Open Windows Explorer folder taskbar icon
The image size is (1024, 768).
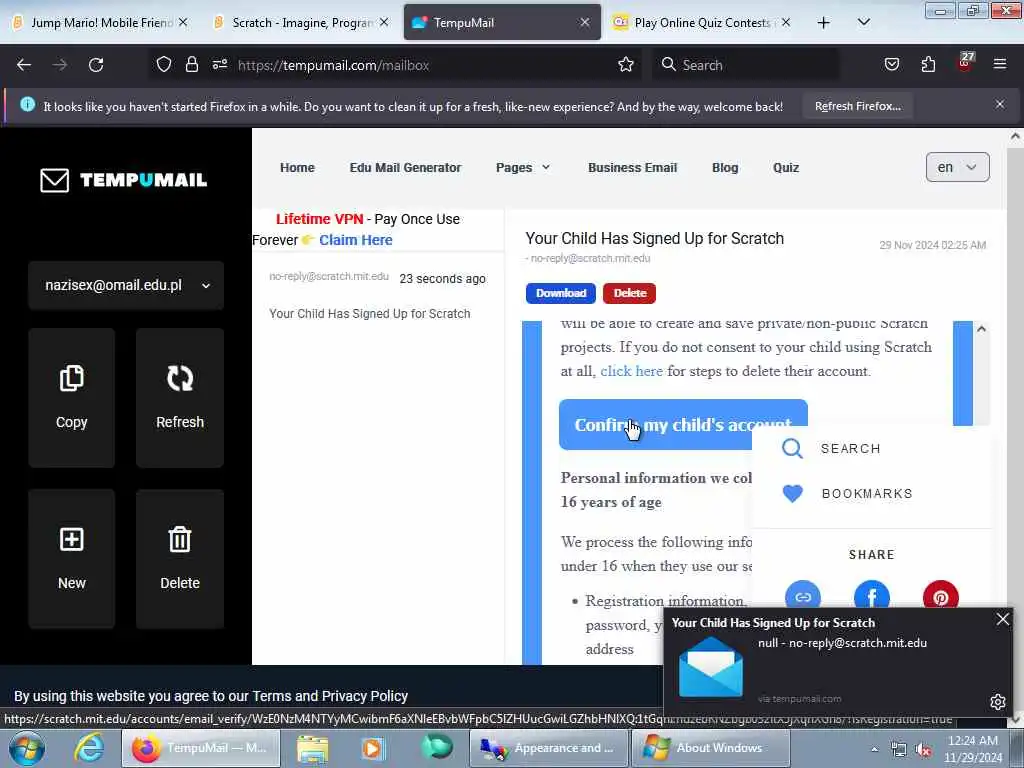[313, 748]
